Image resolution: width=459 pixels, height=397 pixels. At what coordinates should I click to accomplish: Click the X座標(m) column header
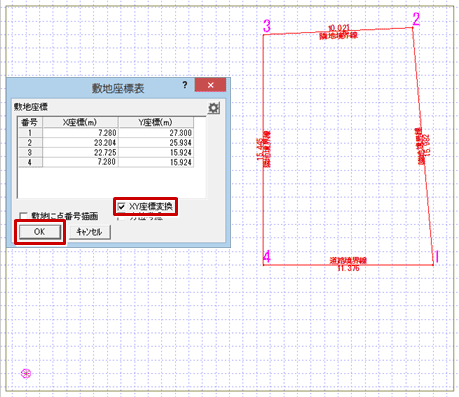click(80, 122)
